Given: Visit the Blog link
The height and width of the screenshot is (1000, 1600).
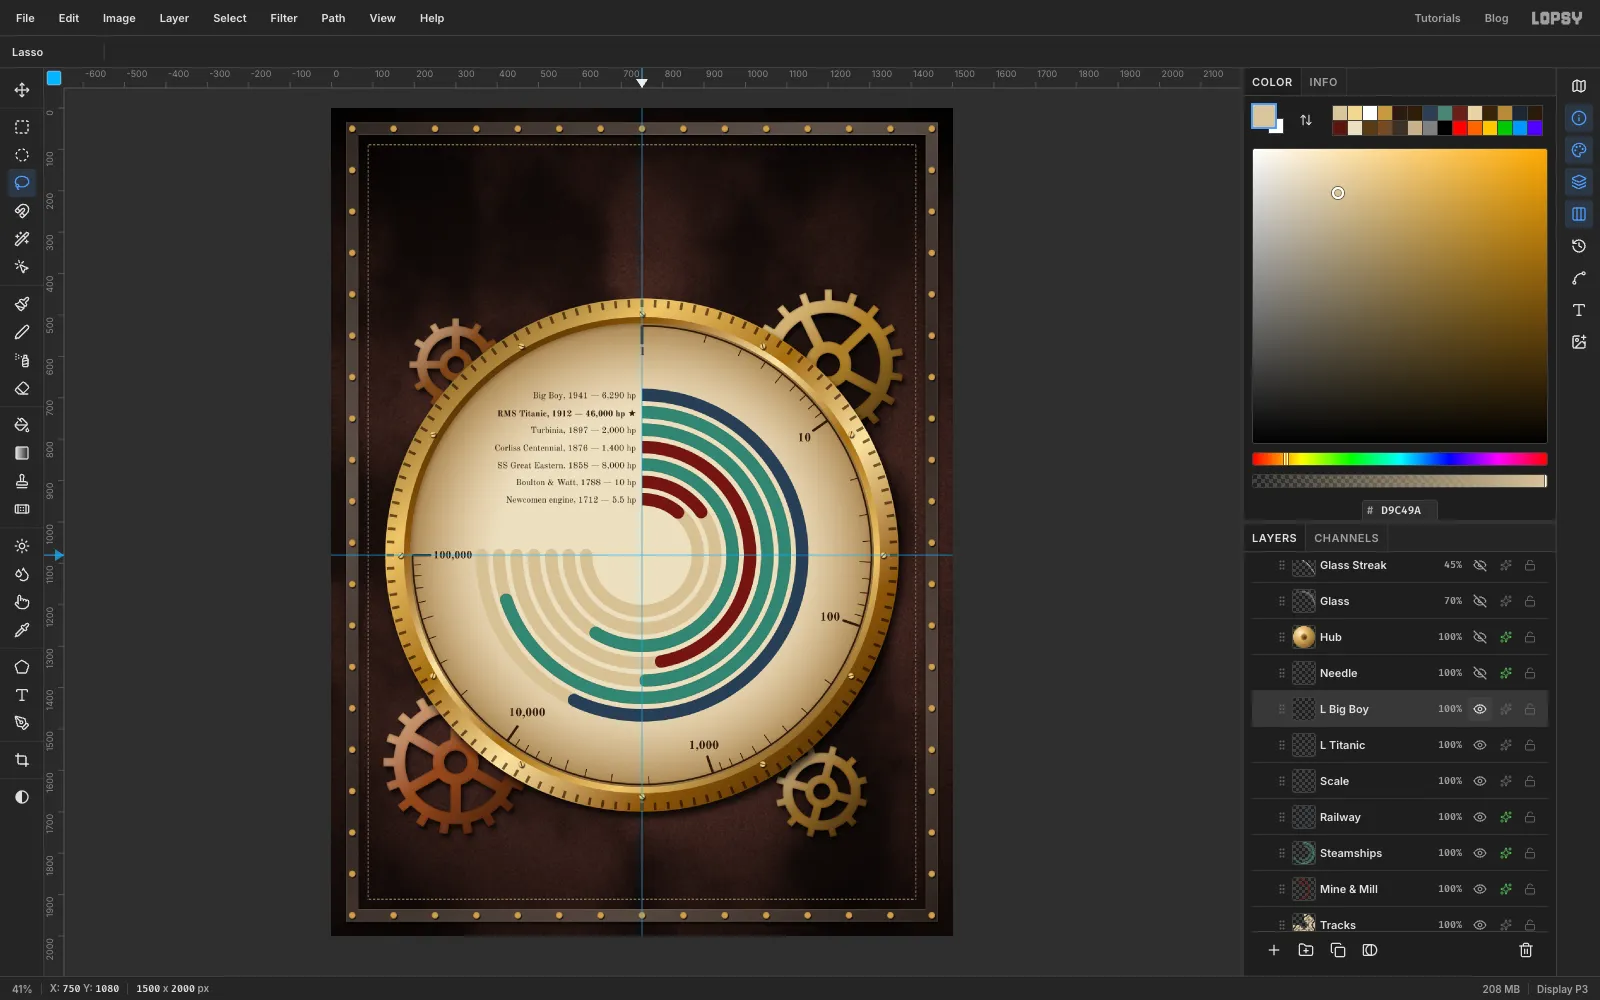Looking at the screenshot, I should pyautogui.click(x=1496, y=18).
